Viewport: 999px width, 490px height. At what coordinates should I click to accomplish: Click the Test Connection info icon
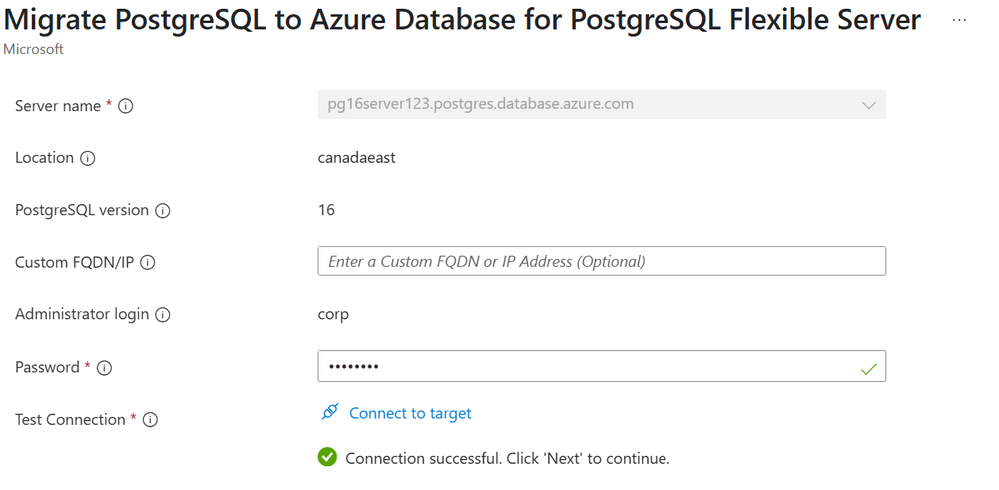click(150, 420)
